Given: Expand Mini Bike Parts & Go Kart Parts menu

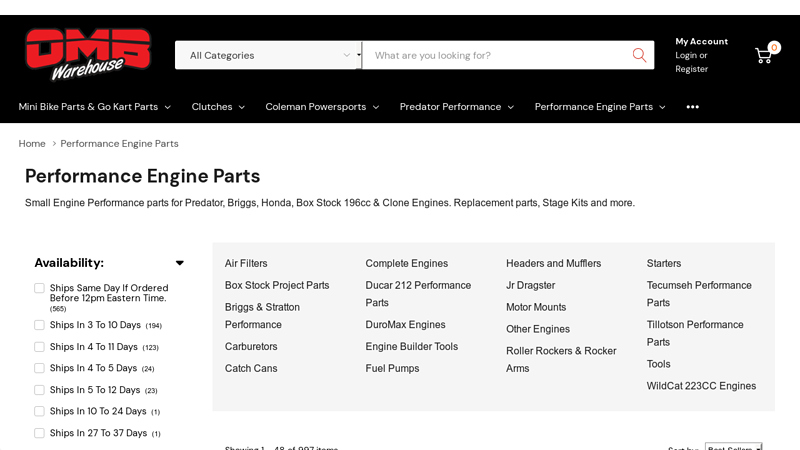Looking at the screenshot, I should click(x=94, y=107).
